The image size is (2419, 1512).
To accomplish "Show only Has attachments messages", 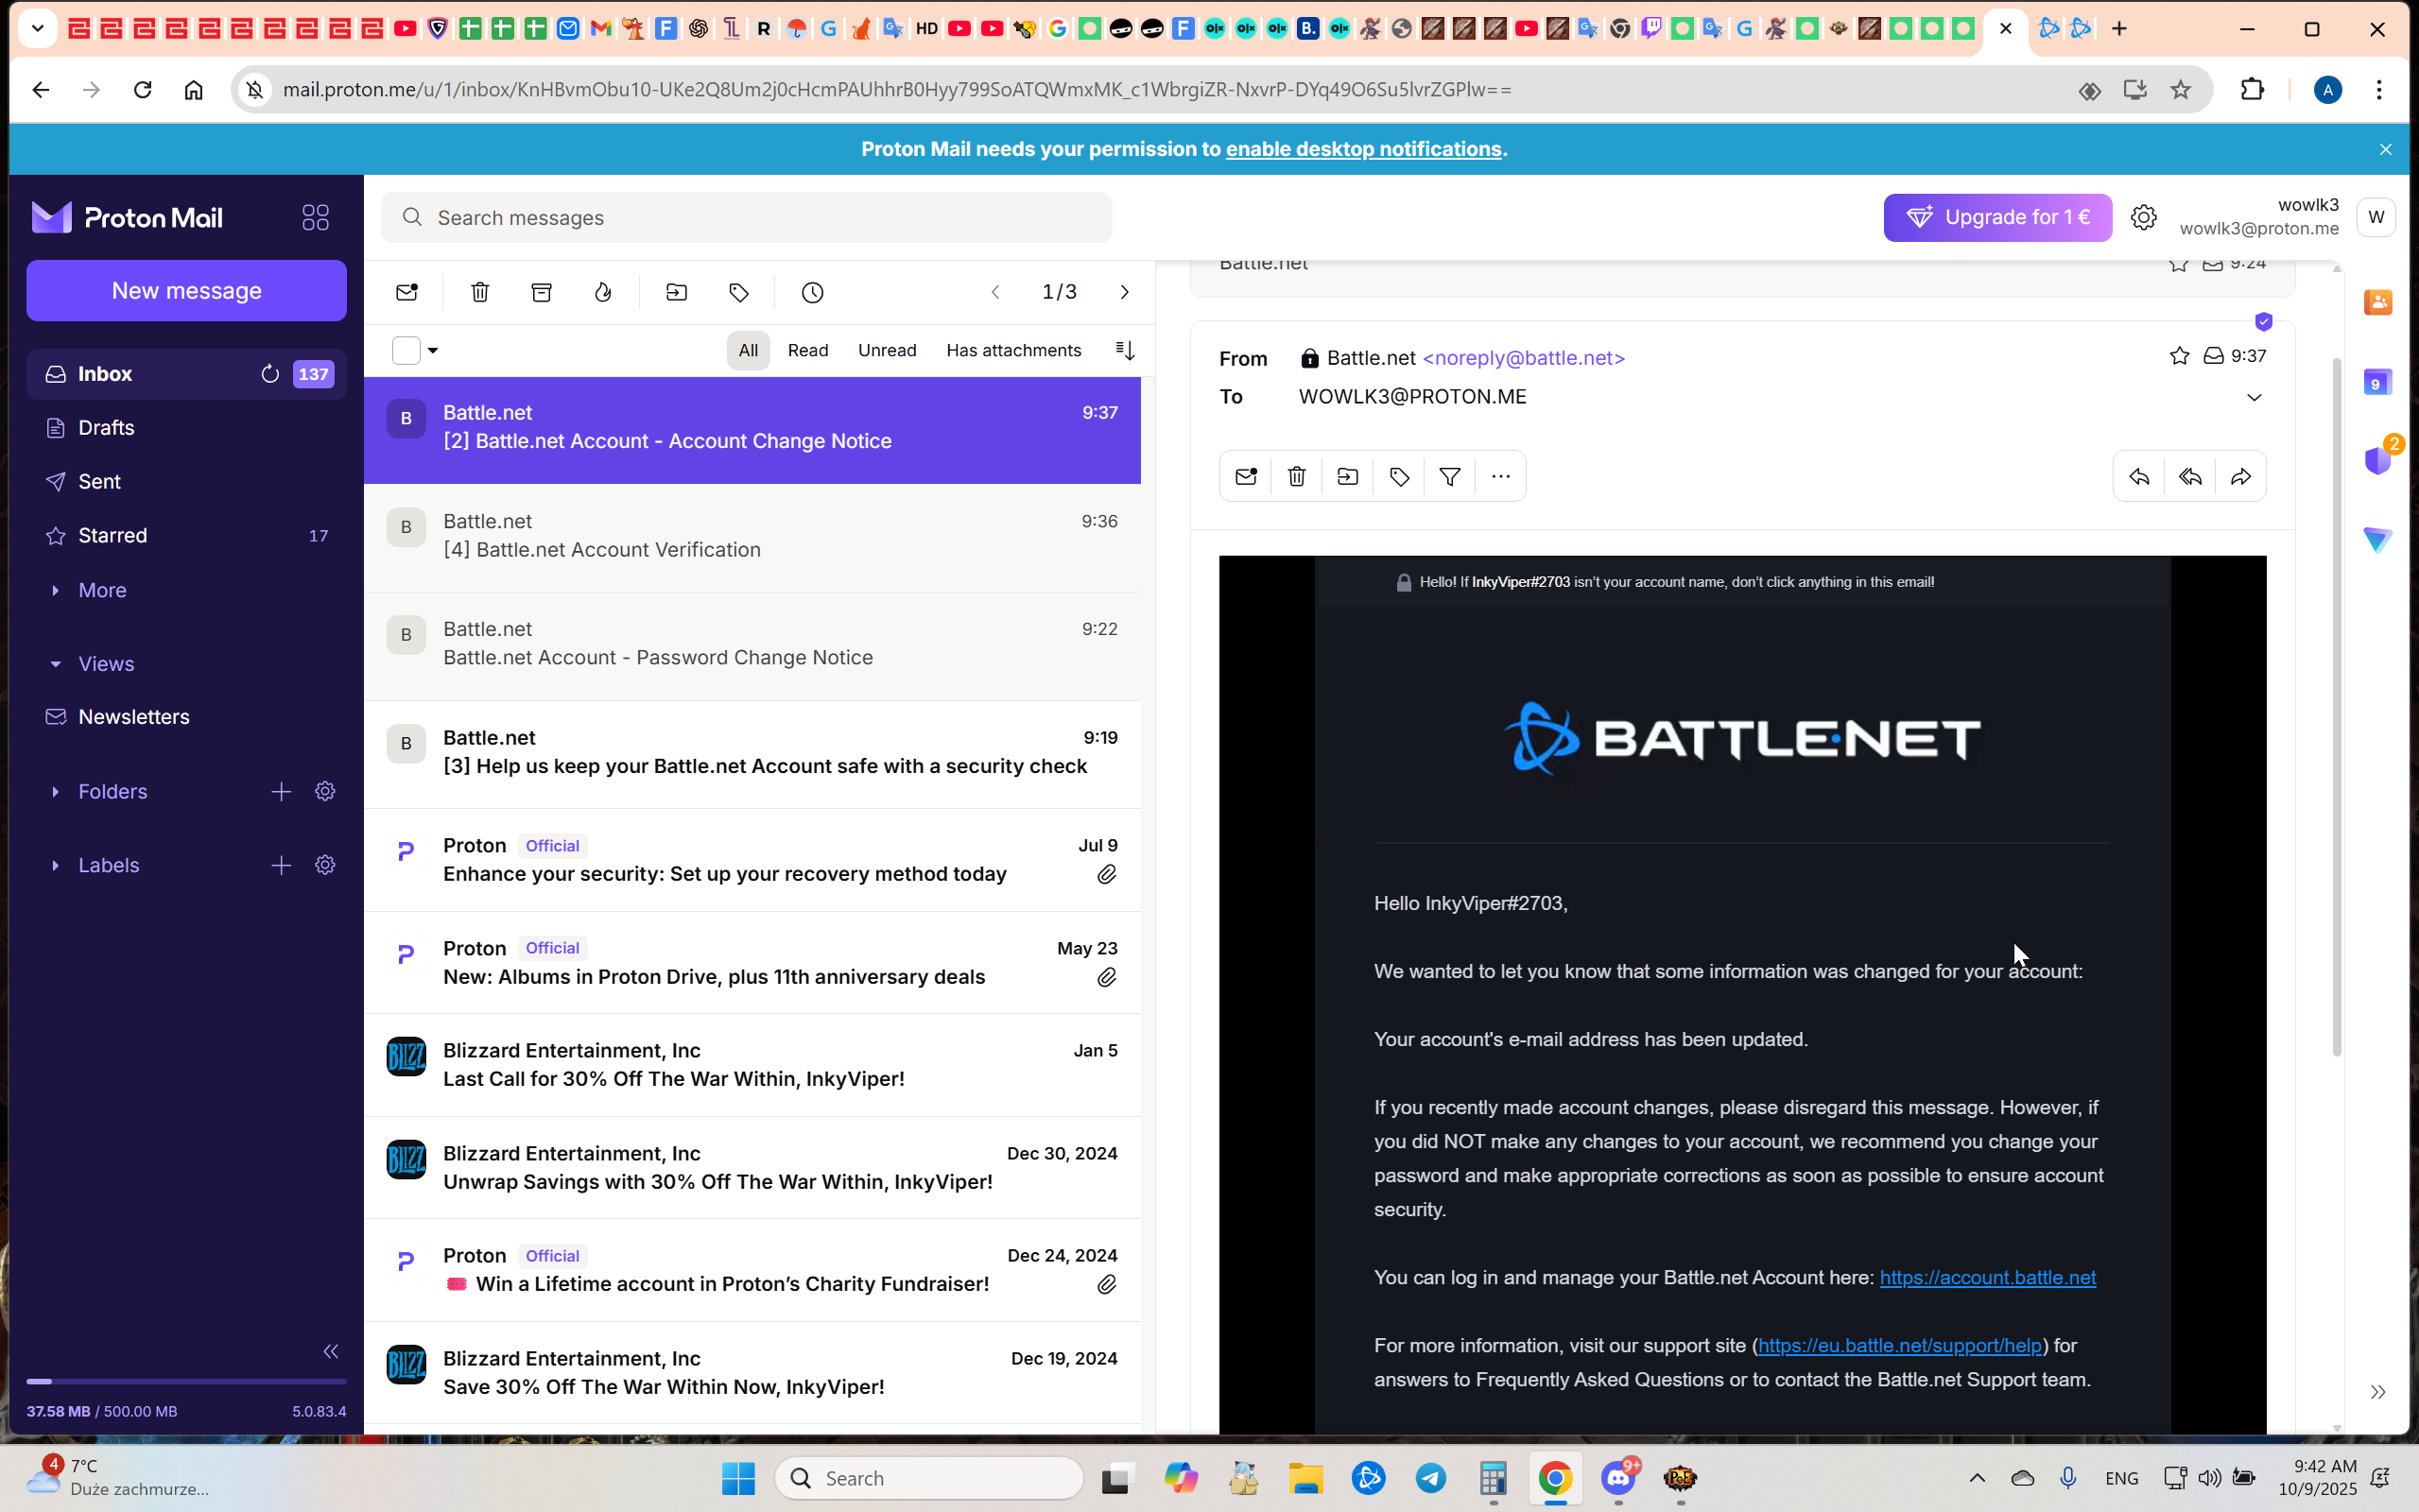I will tap(1013, 351).
